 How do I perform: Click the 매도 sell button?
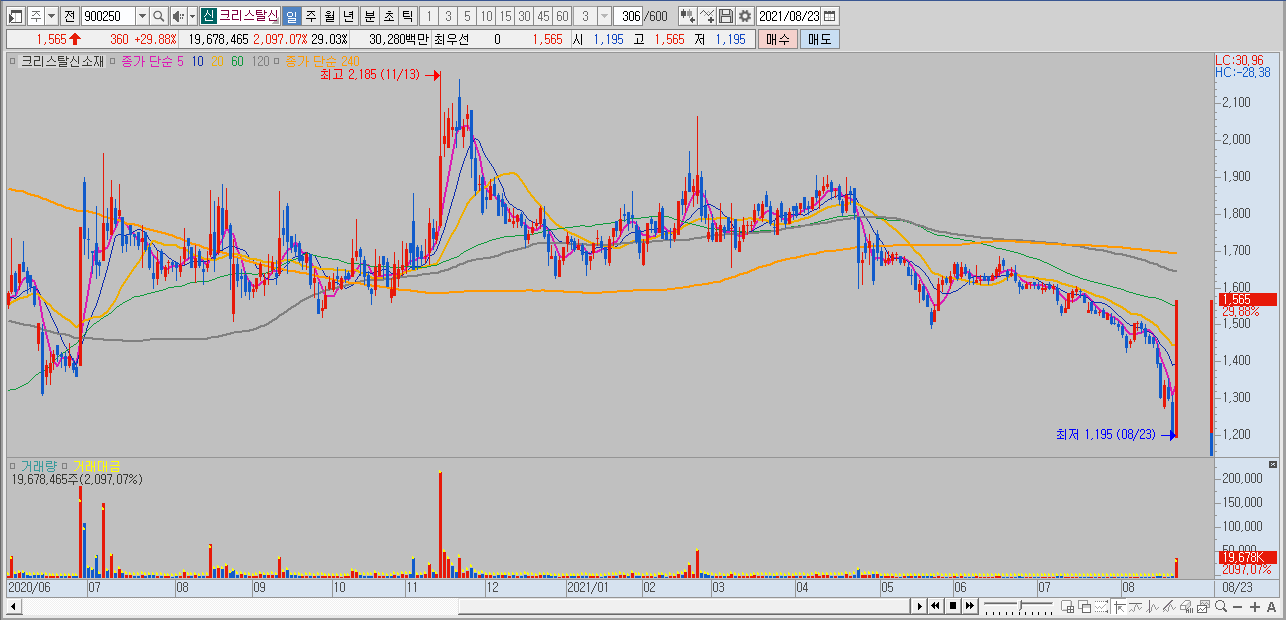tap(820, 39)
